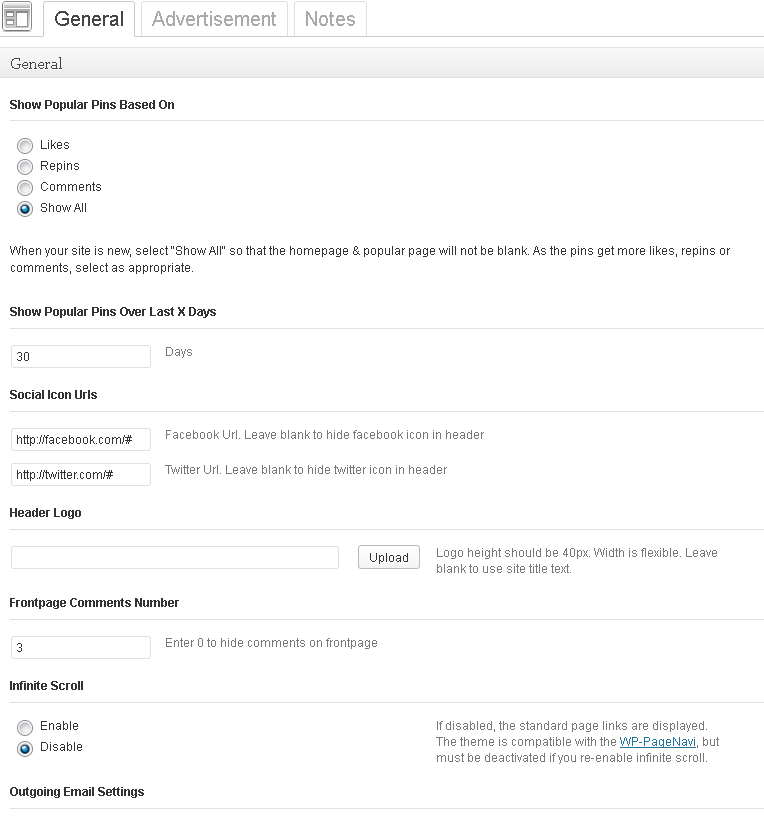This screenshot has width=764, height=817.
Task: Select the Likes radio option
Action: point(24,145)
